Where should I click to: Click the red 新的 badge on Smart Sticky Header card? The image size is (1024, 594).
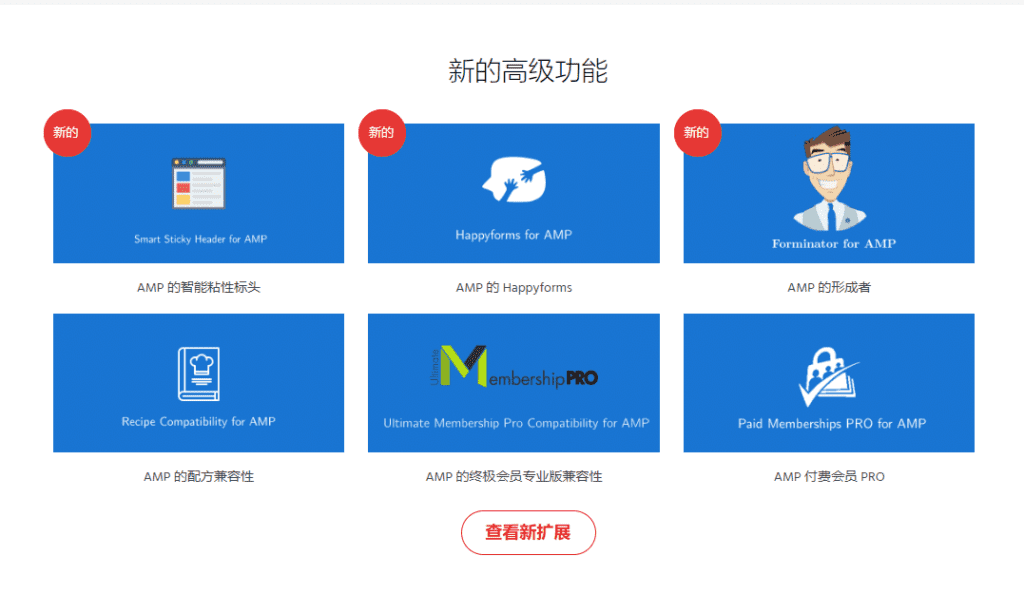67,133
